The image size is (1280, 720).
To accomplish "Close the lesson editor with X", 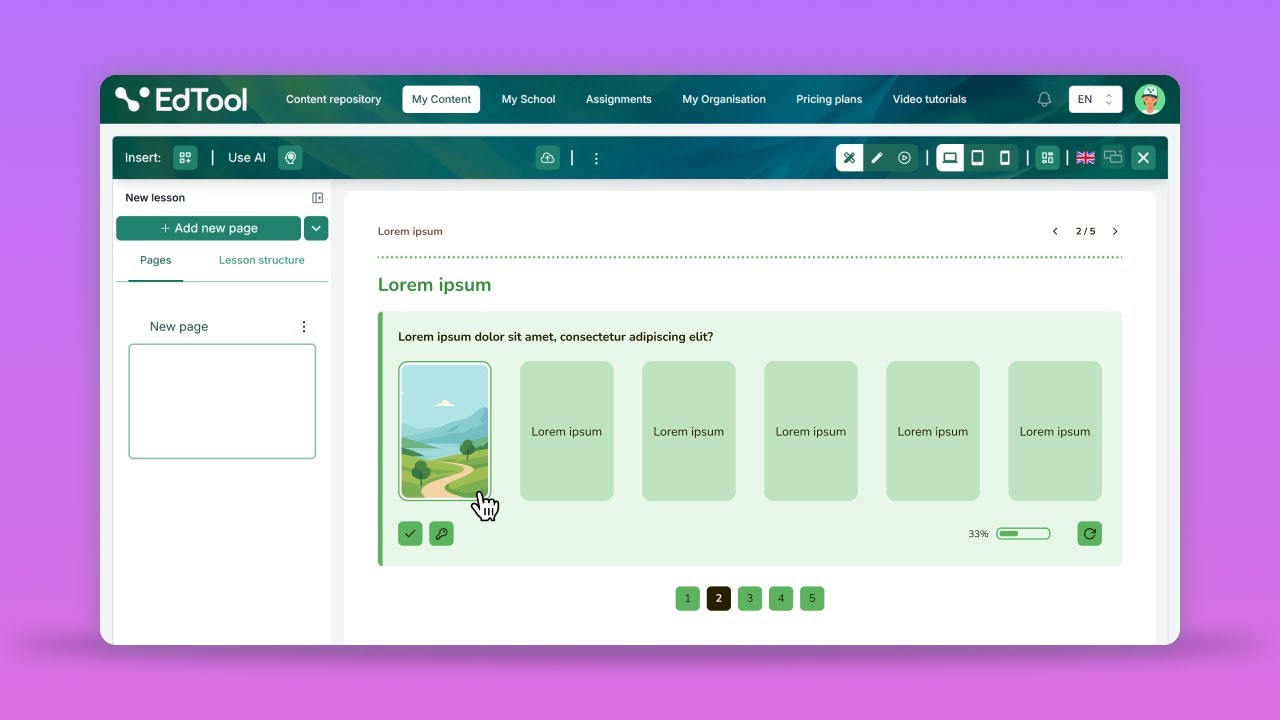I will coord(1144,158).
